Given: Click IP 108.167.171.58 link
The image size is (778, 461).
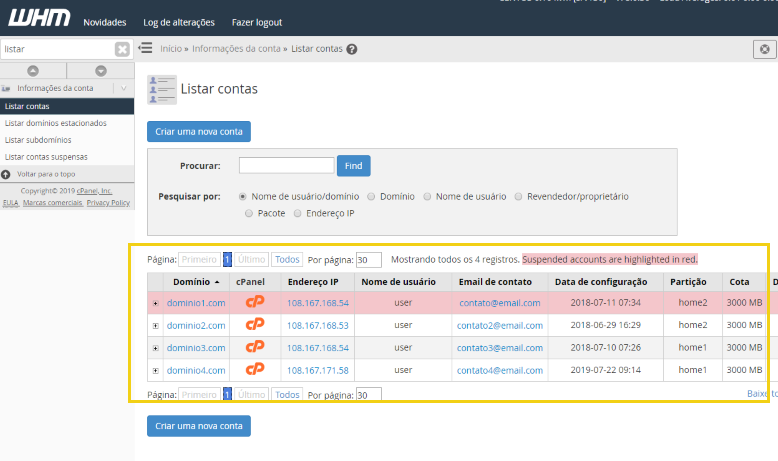Looking at the screenshot, I should [x=318, y=370].
